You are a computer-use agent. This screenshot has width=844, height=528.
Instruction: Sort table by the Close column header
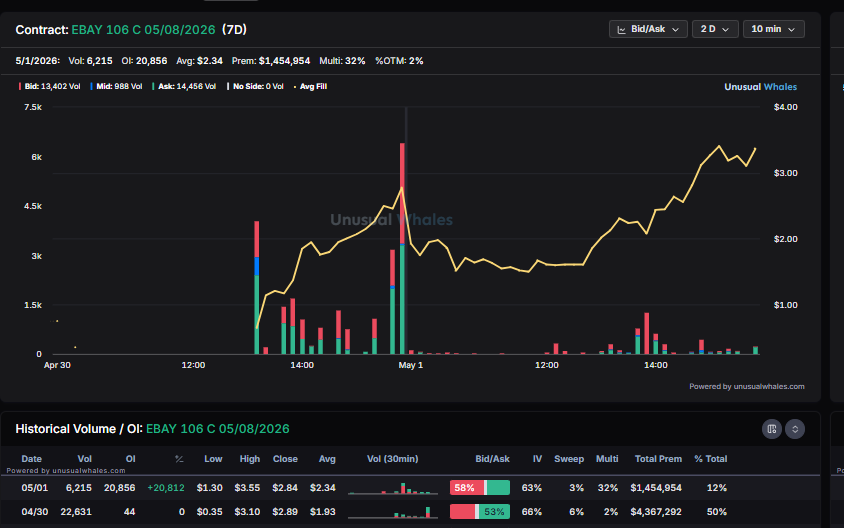point(285,459)
